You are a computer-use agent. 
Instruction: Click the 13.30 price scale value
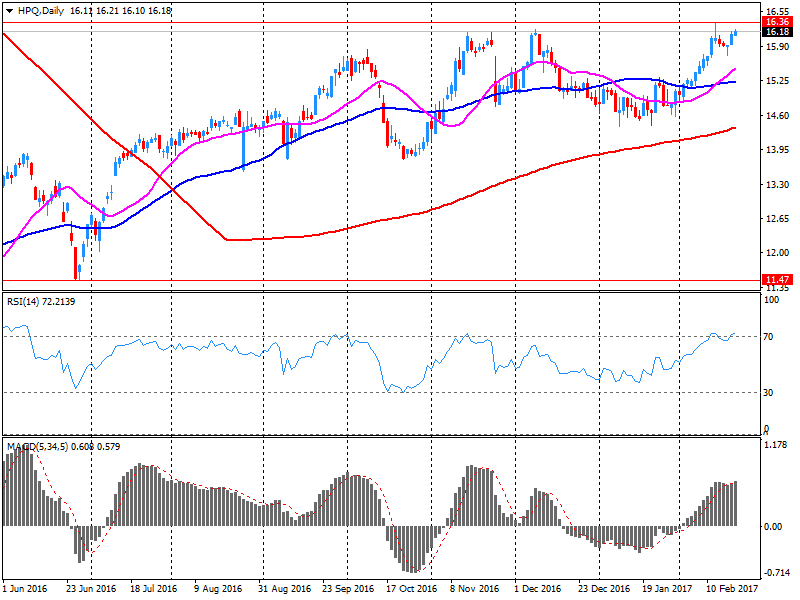tap(778, 184)
